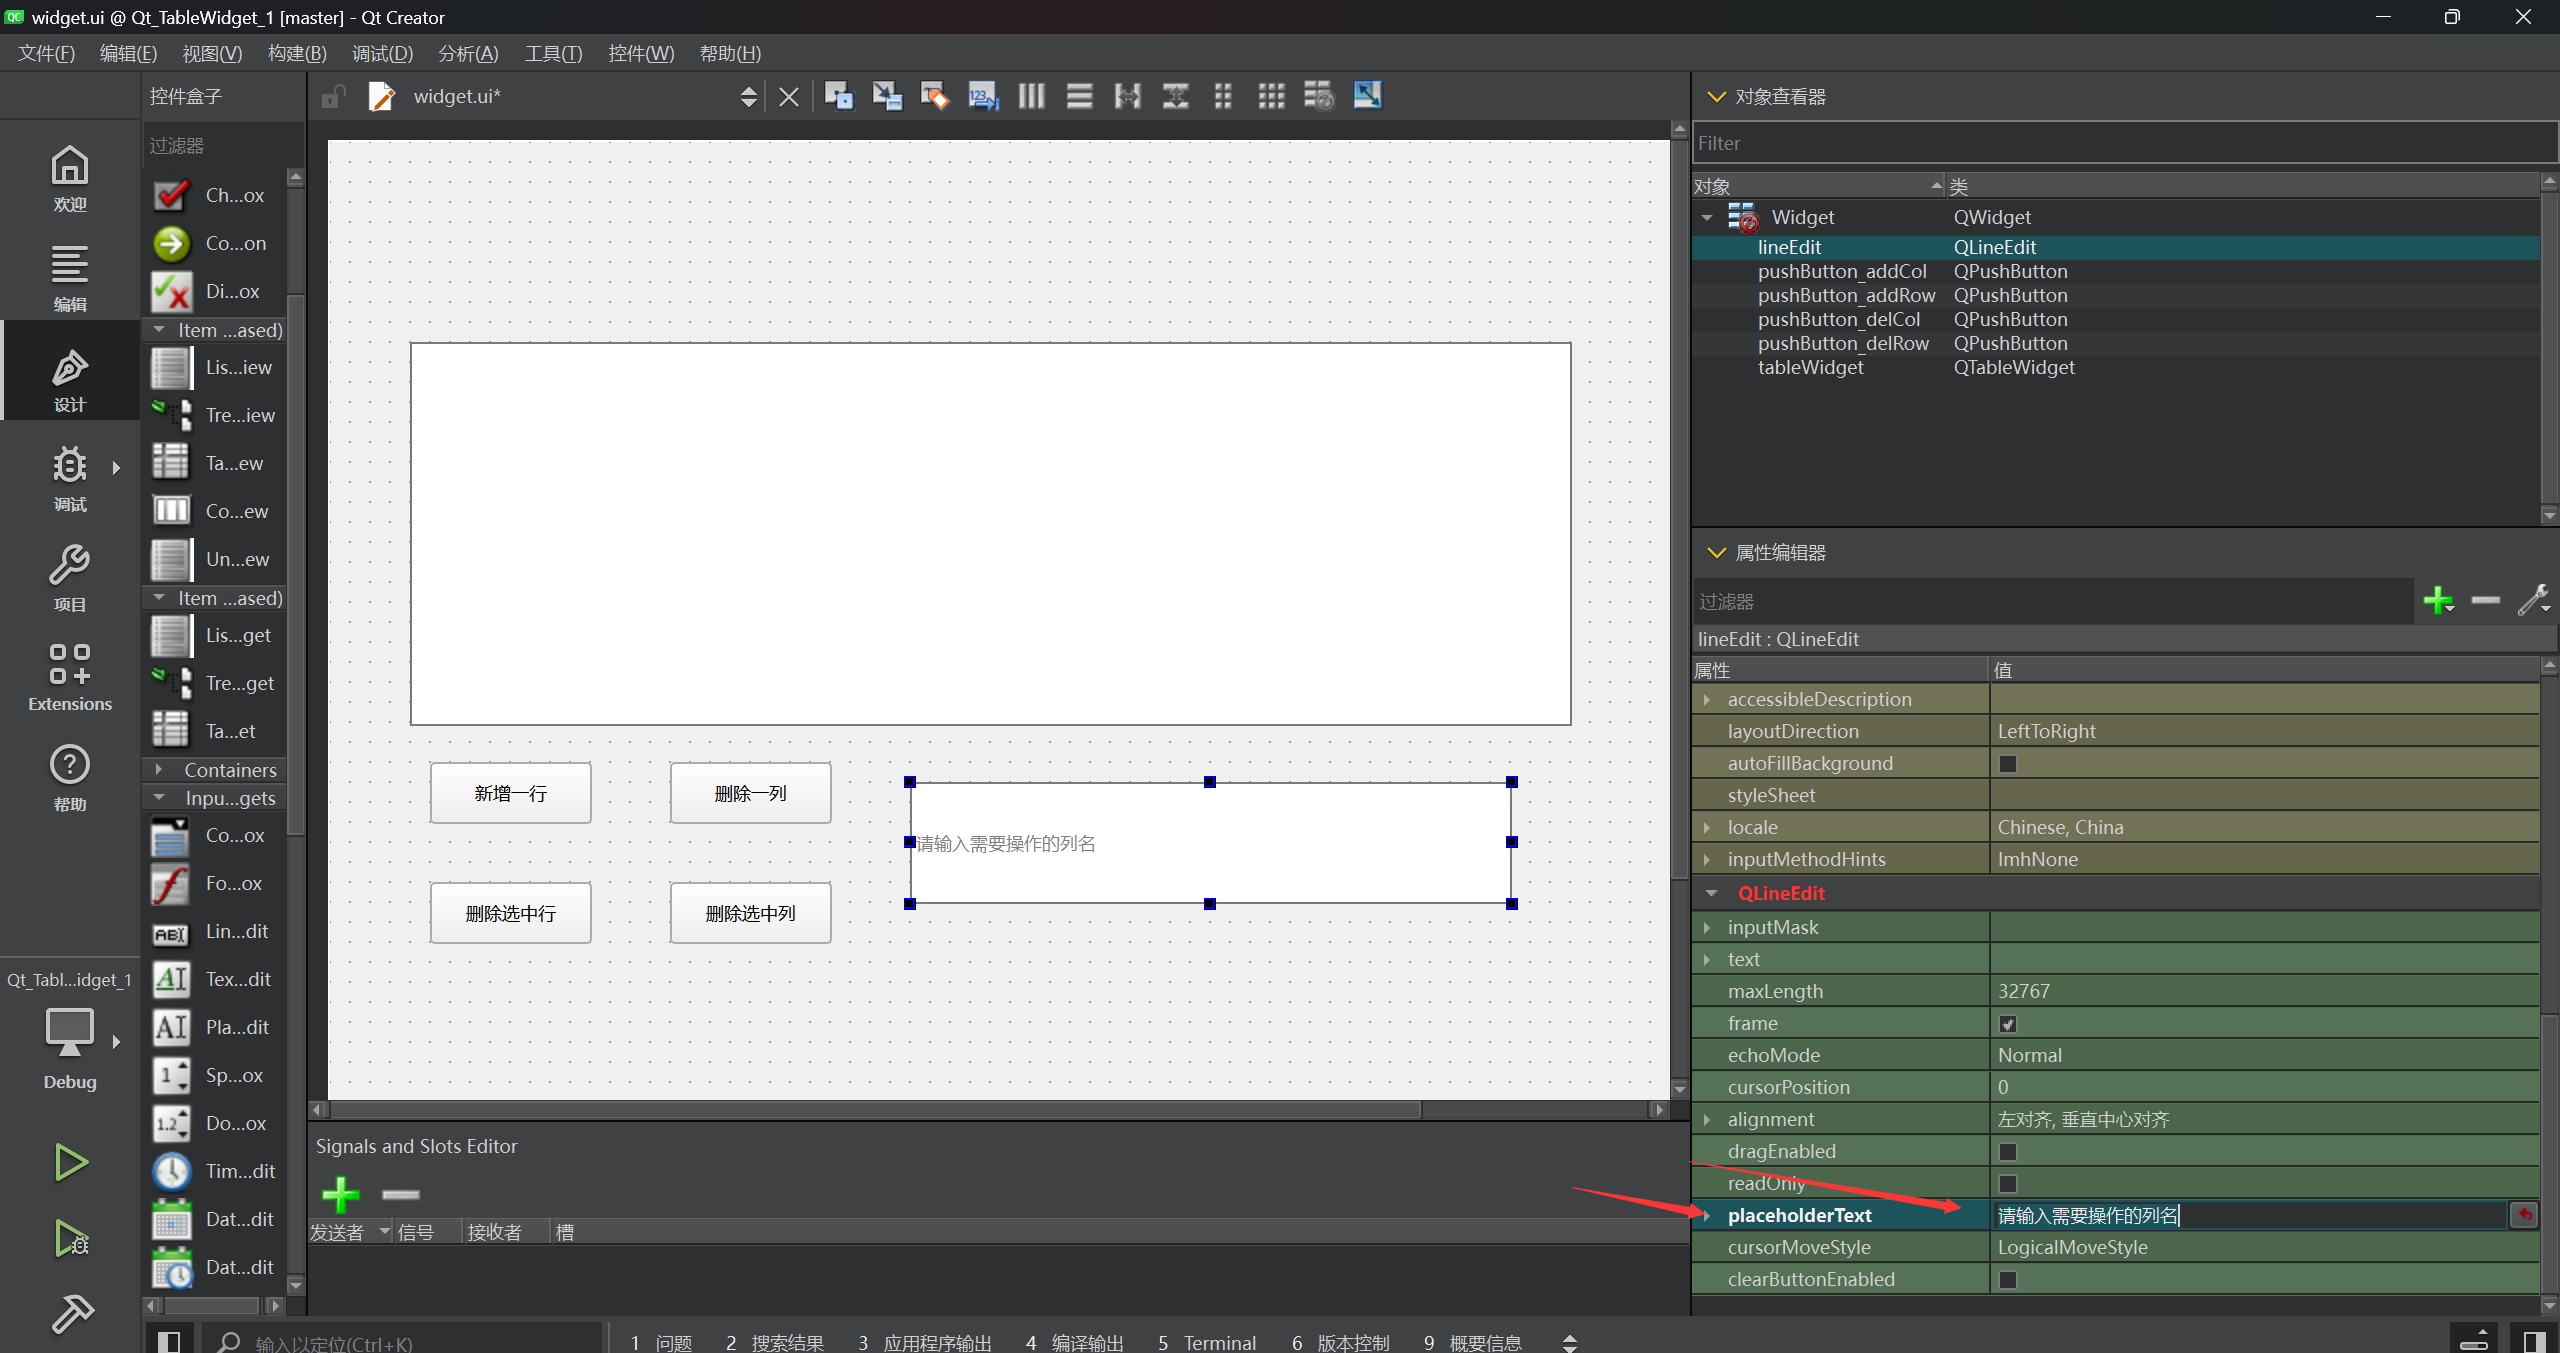Image resolution: width=2560 pixels, height=1353 pixels.
Task: Select Edit Buddies toolbar icon
Action: [x=934, y=96]
